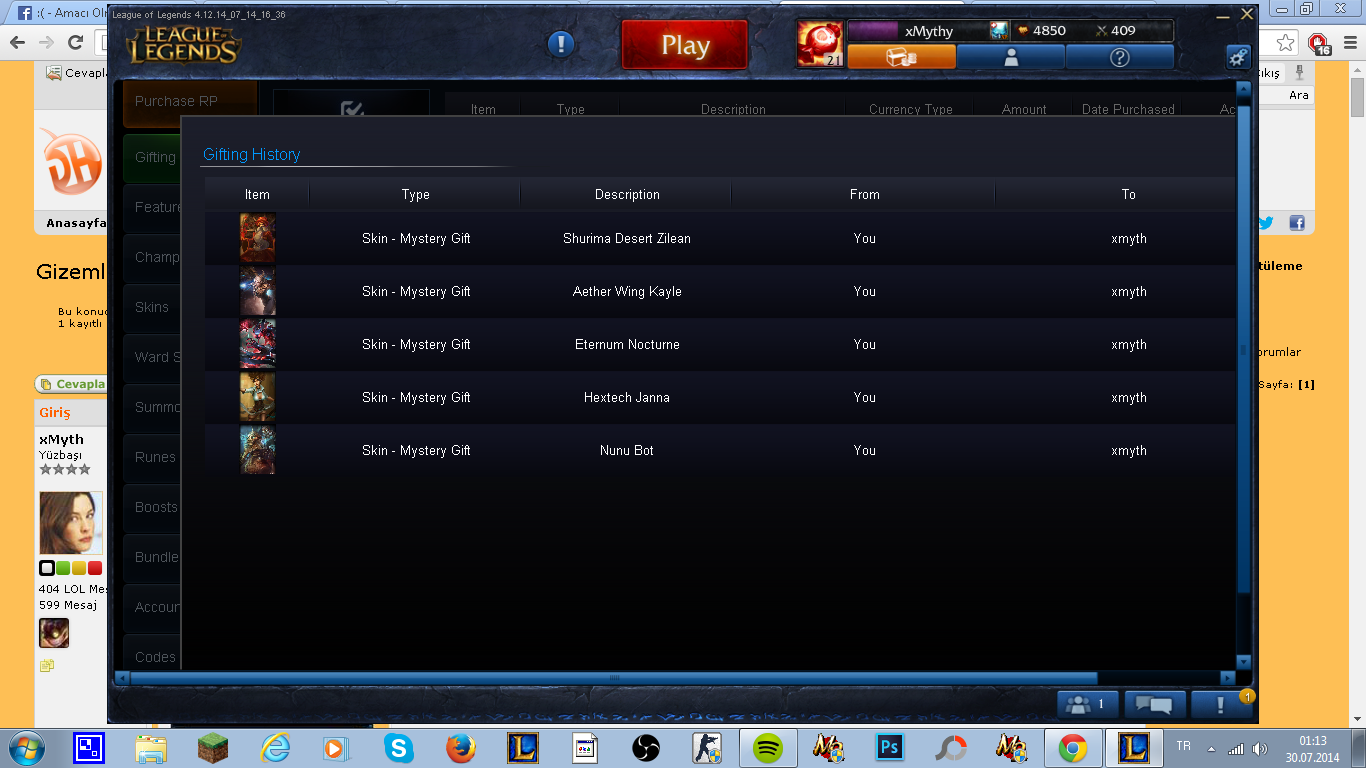Click the store's horizontal scrollbar thumb
Viewport: 1366px width, 768px height.
pyautogui.click(x=614, y=678)
